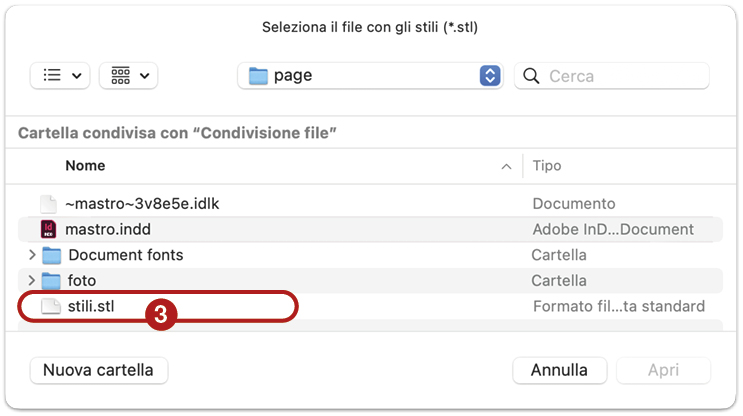Click the magnifying glass search icon
Image resolution: width=743 pixels, height=416 pixels.
coord(531,76)
